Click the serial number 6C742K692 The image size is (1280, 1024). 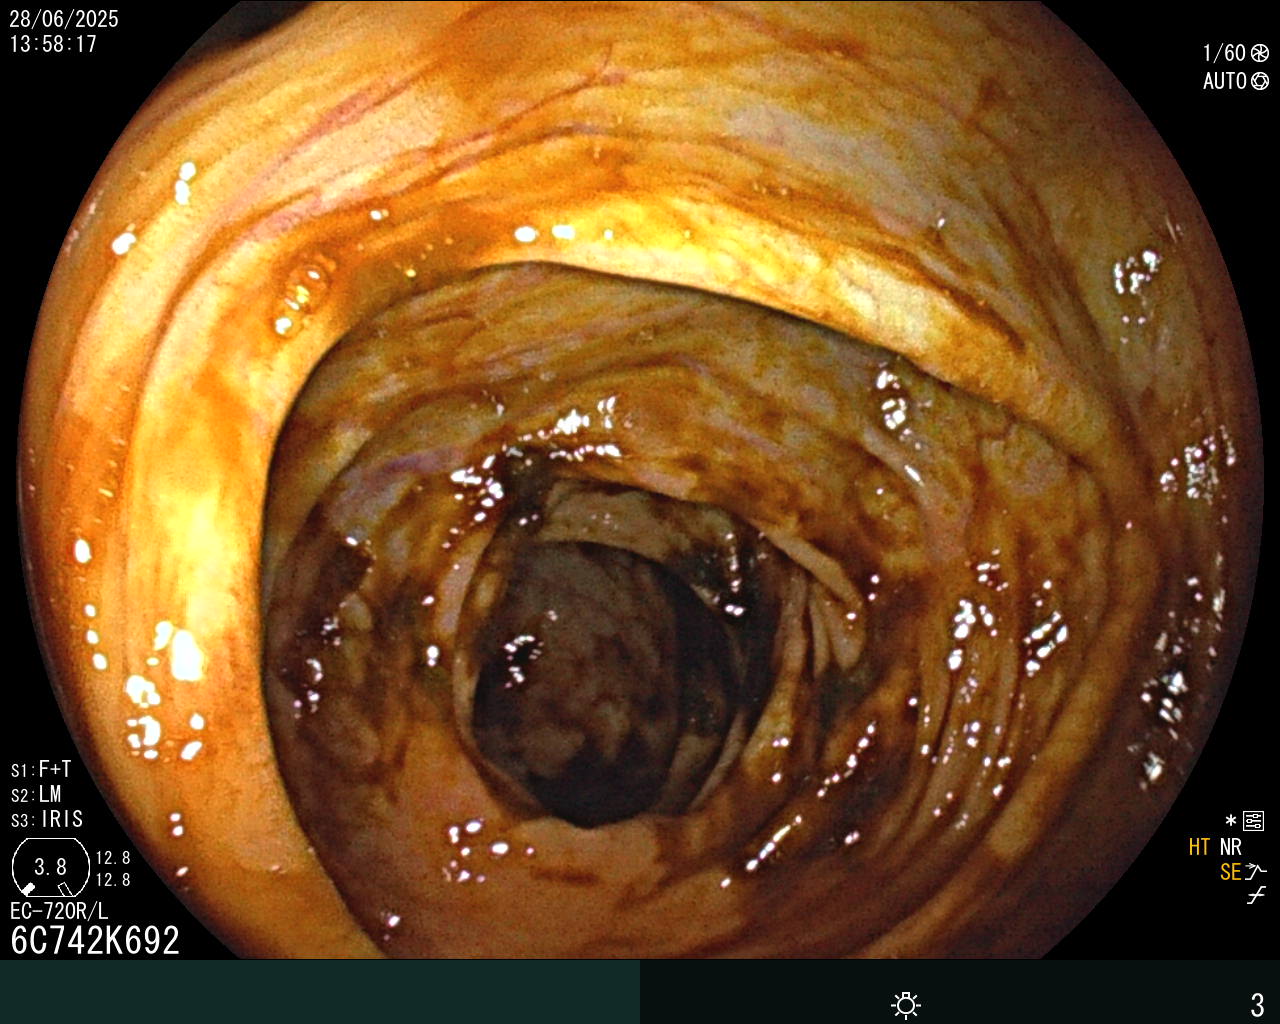coord(95,940)
